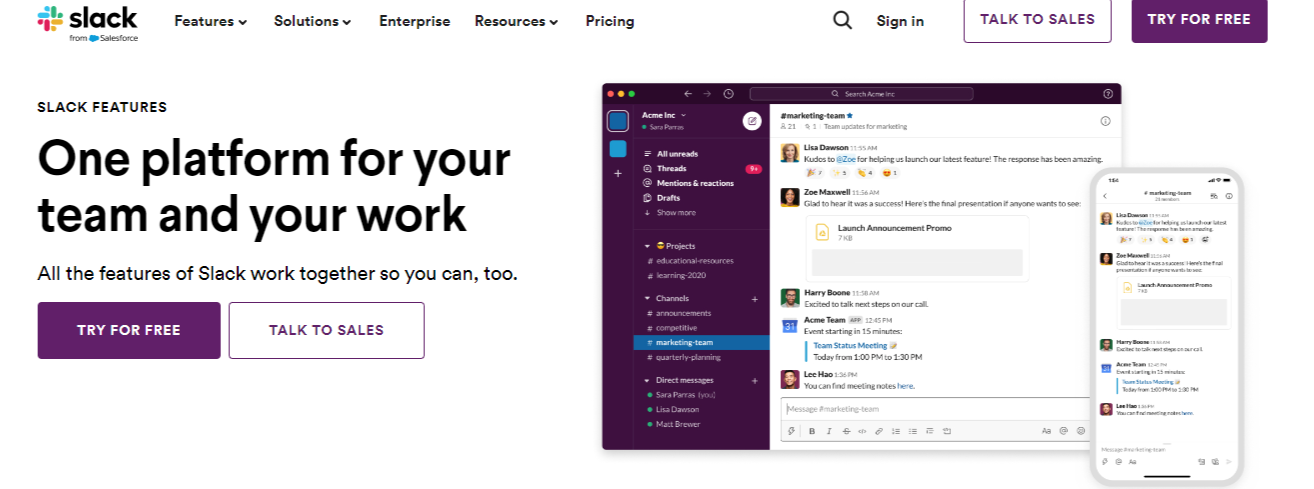Open the Launch Announcement Promo file attachment

coord(917,247)
